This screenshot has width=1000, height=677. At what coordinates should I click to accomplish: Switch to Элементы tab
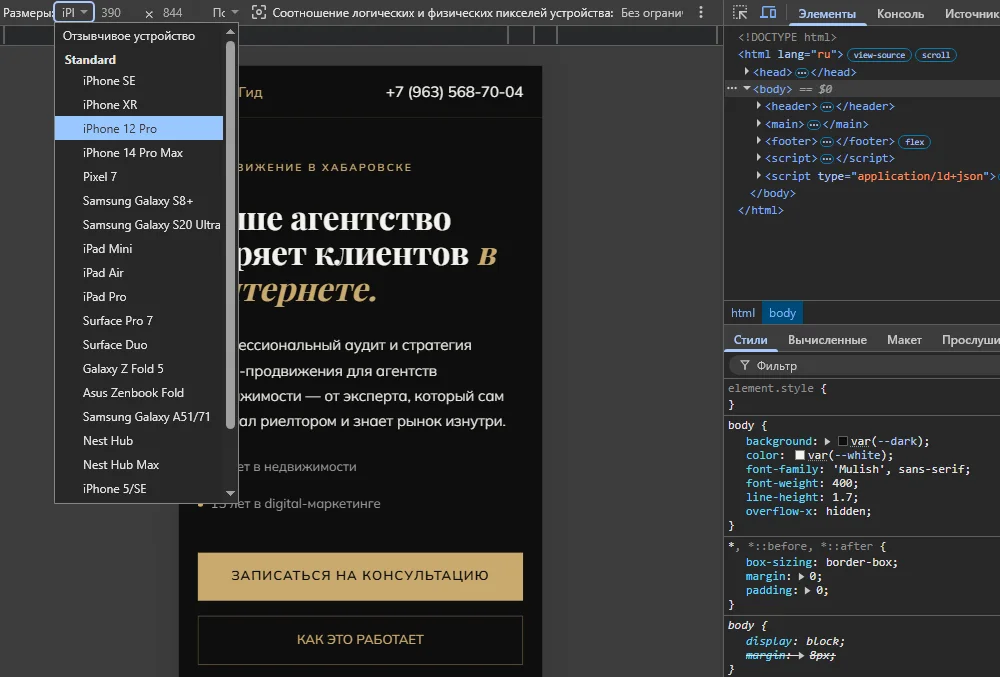pyautogui.click(x=827, y=13)
